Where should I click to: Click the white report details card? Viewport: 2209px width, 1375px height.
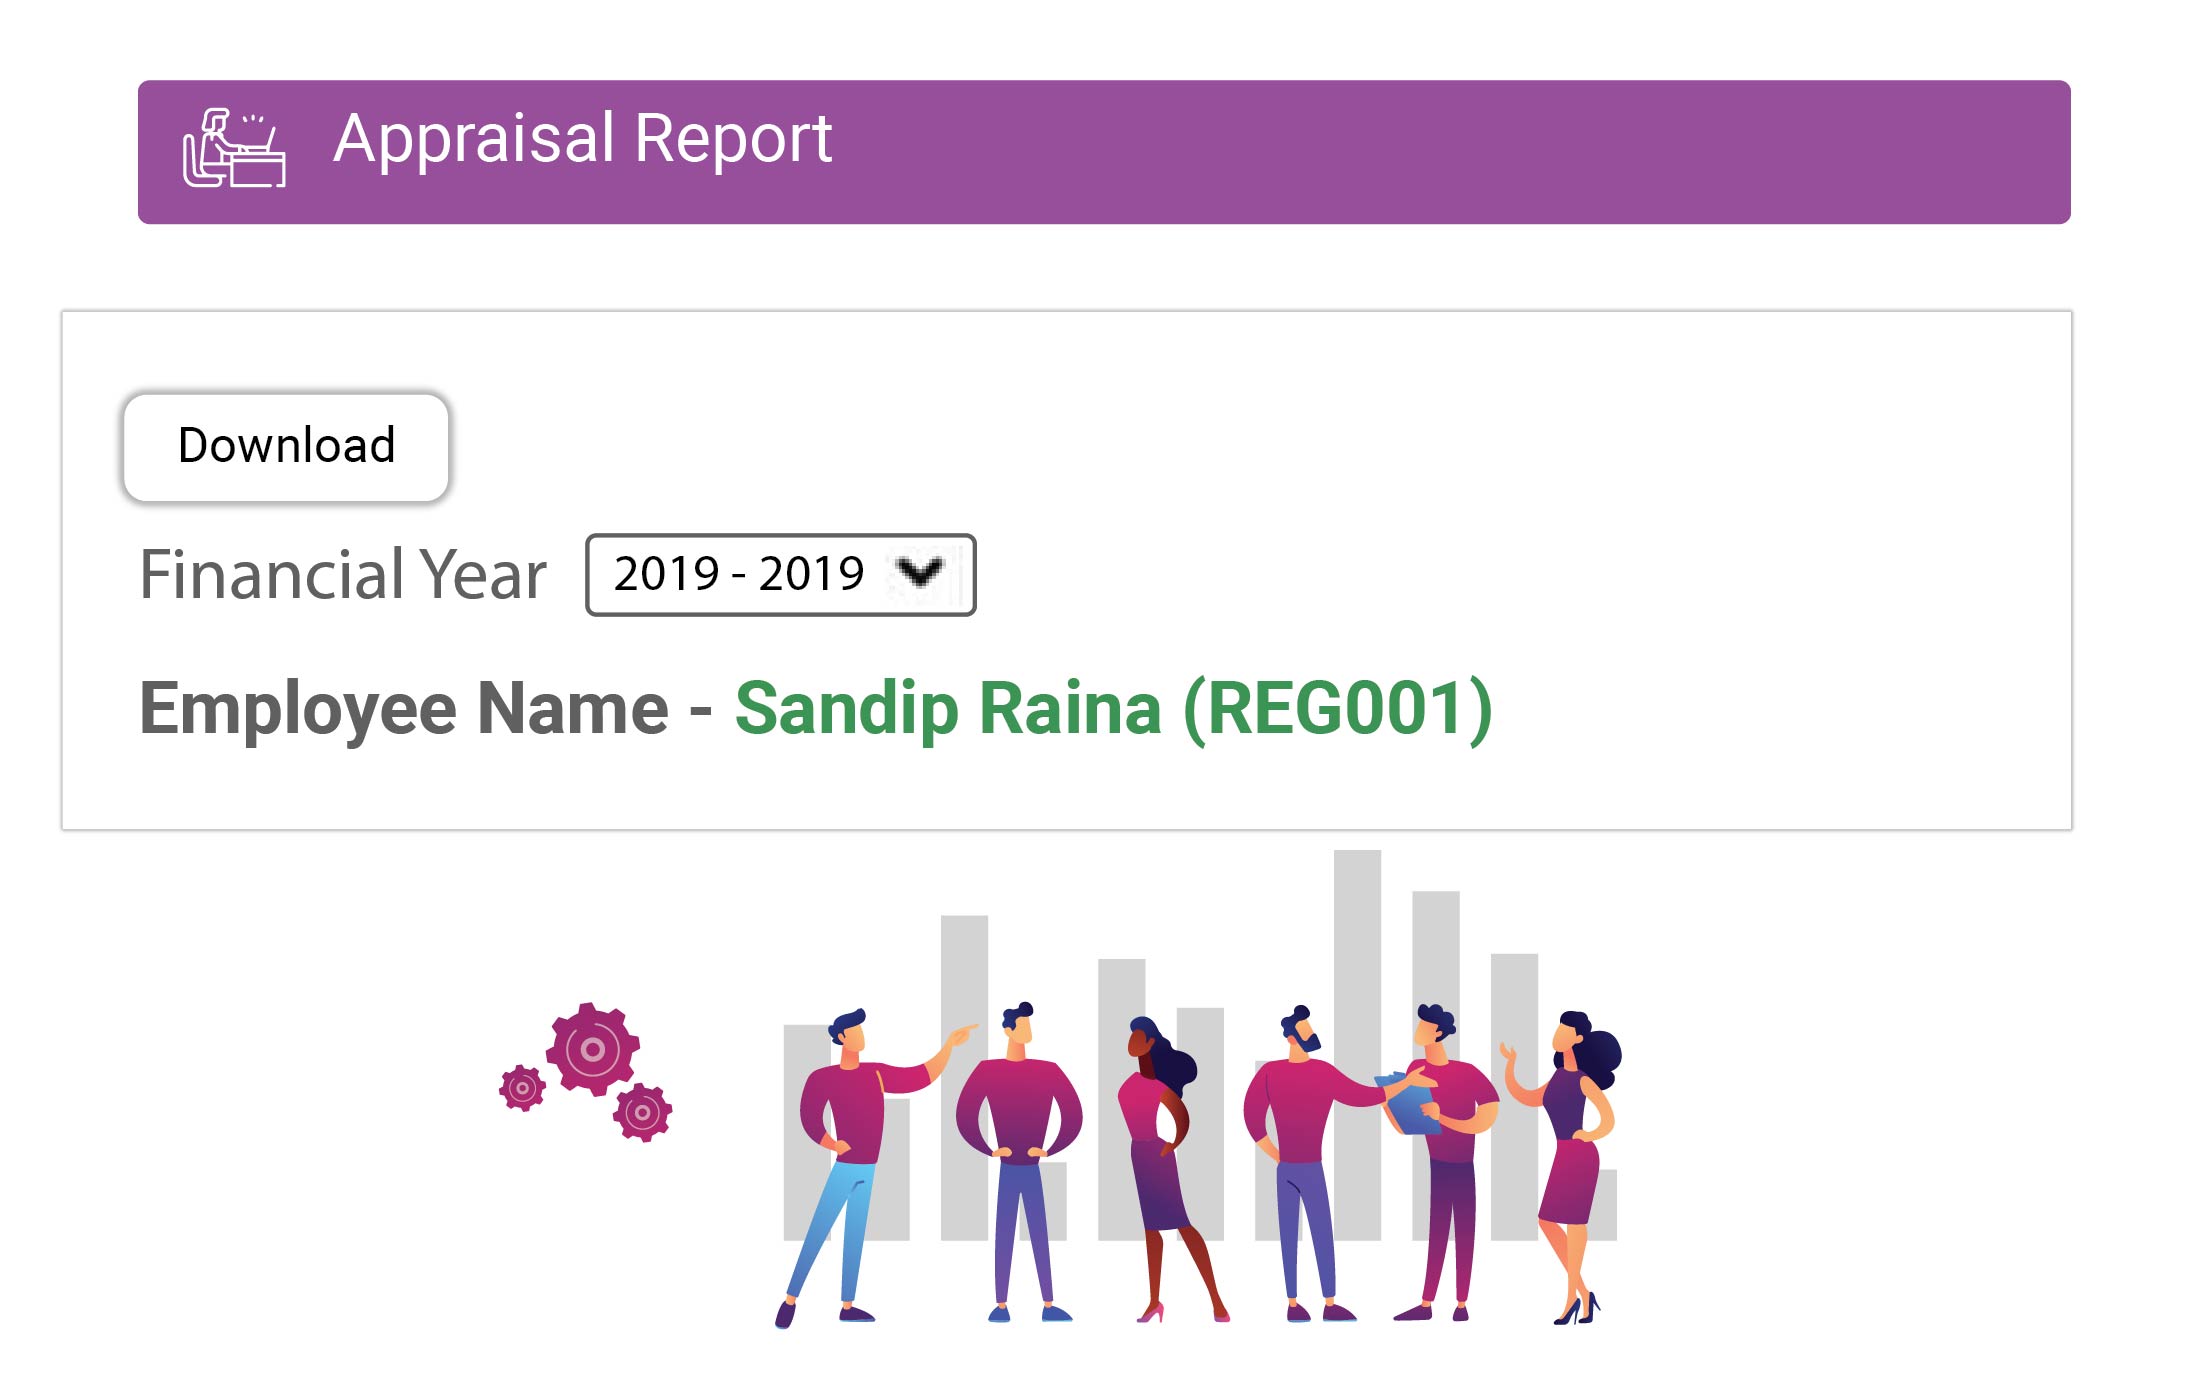pos(1700,450)
